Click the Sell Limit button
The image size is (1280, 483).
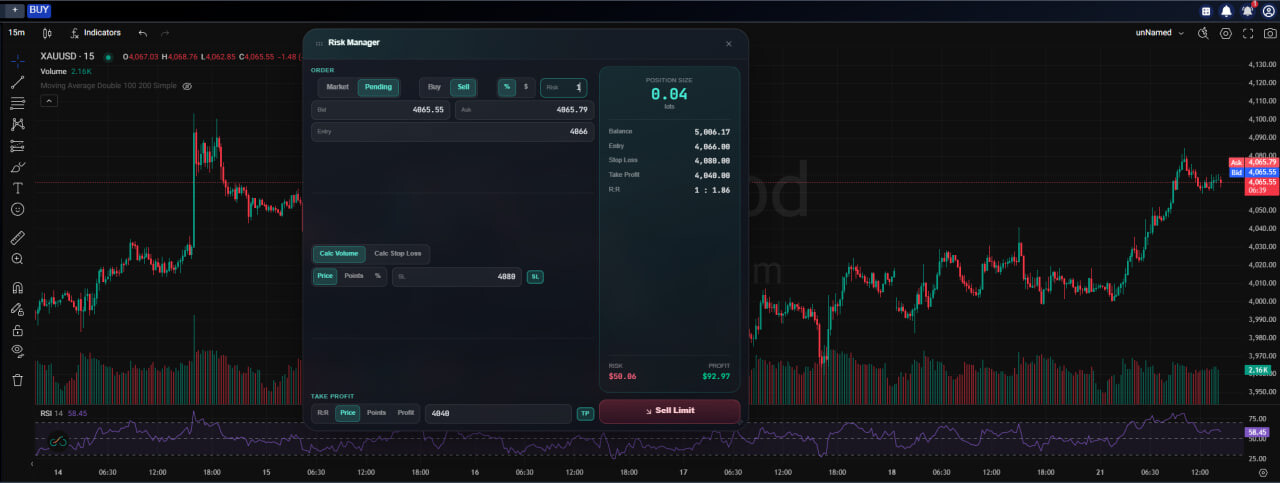click(670, 411)
